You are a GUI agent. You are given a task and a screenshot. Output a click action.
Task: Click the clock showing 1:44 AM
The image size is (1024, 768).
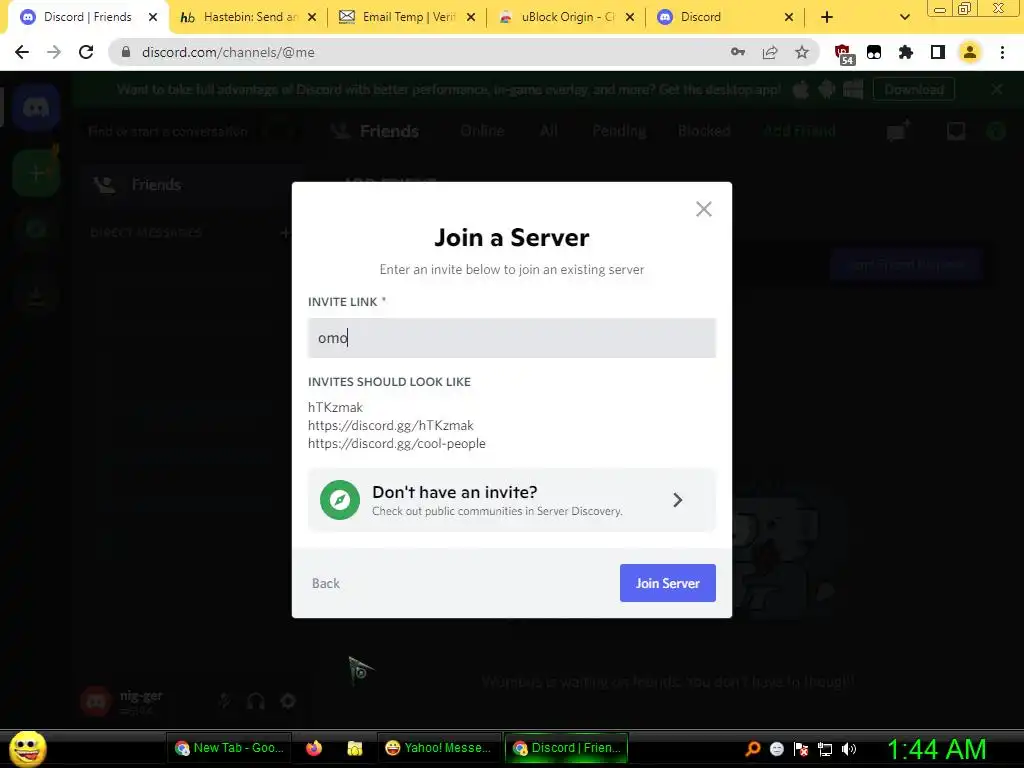coord(936,748)
